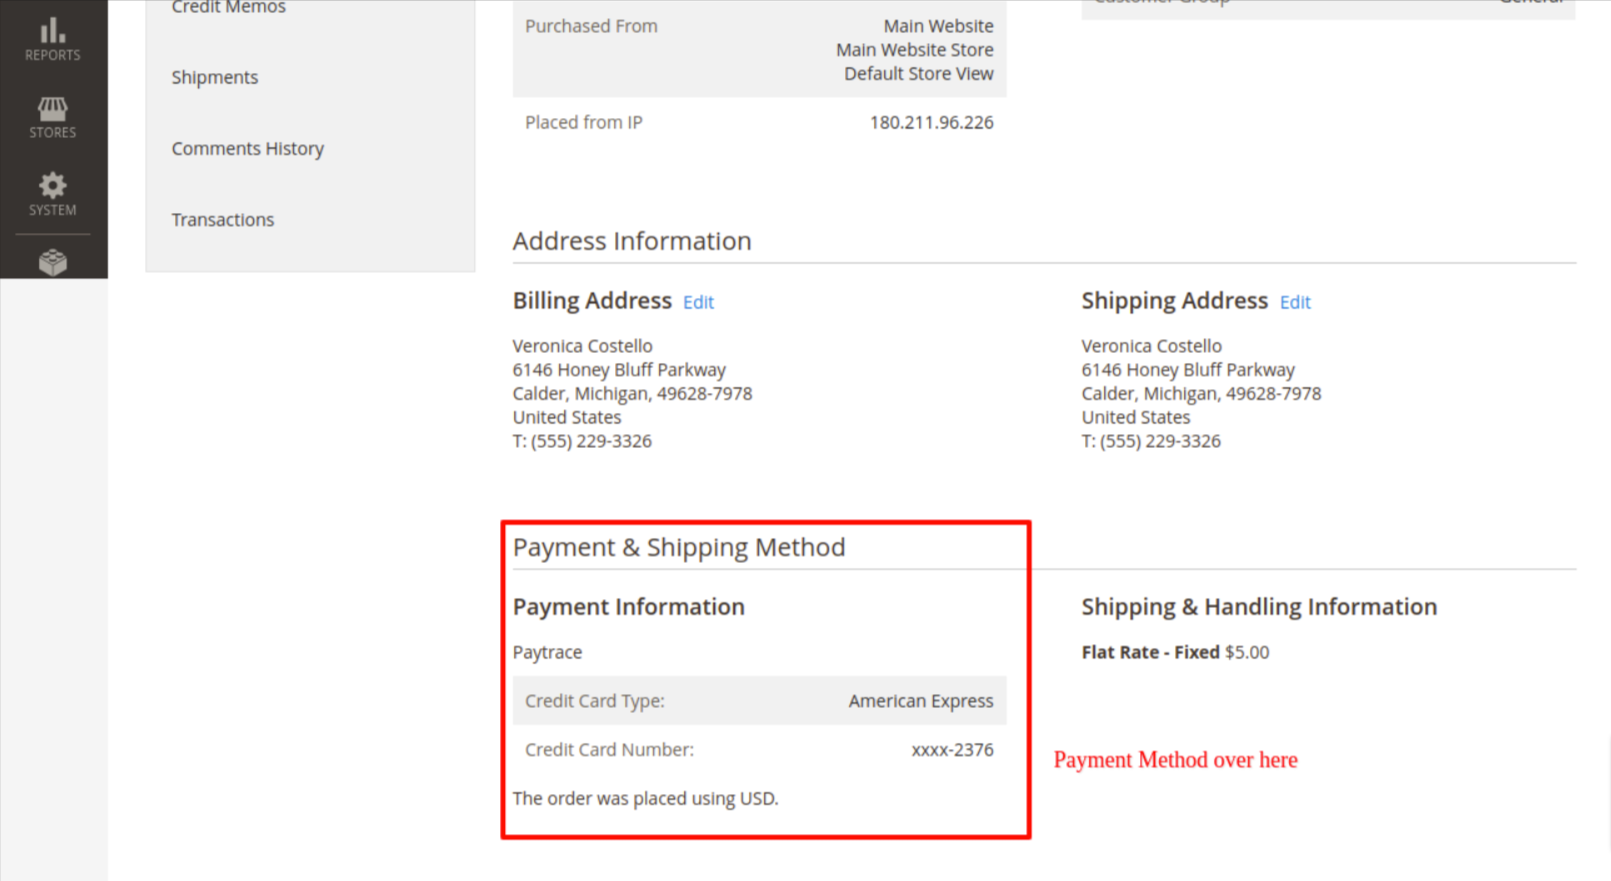
Task: Click the Address Information section heading
Action: coord(632,241)
